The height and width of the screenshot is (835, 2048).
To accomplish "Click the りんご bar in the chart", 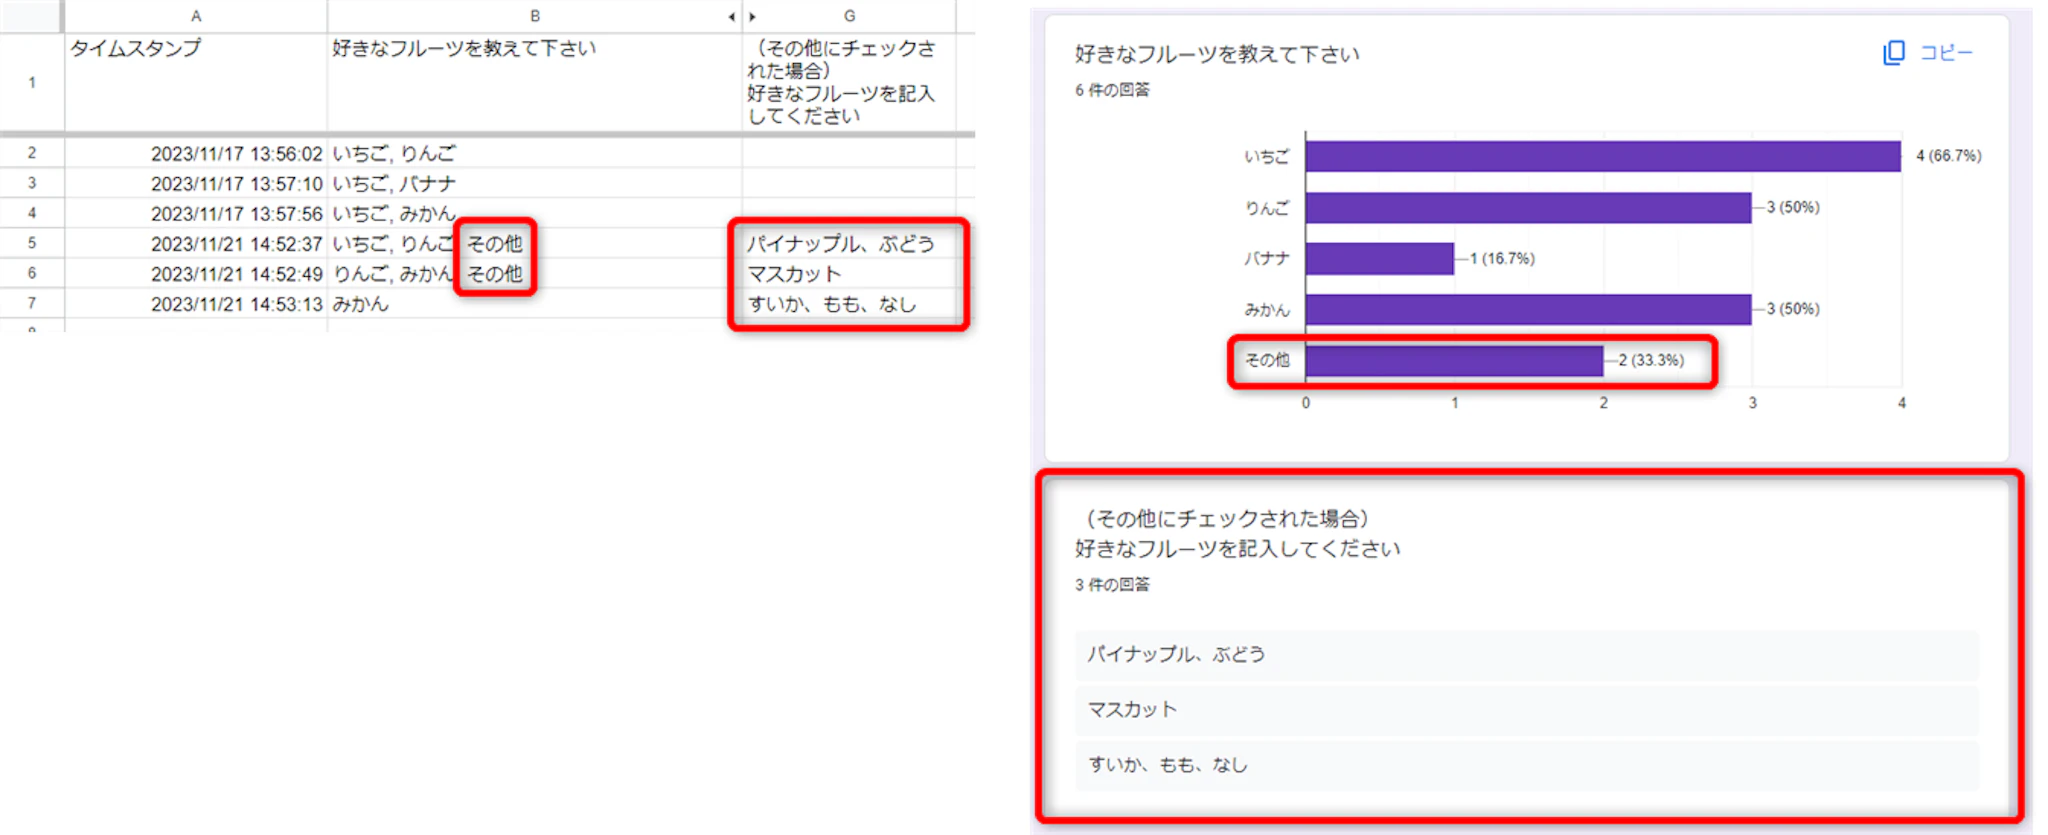I will (x=1528, y=207).
